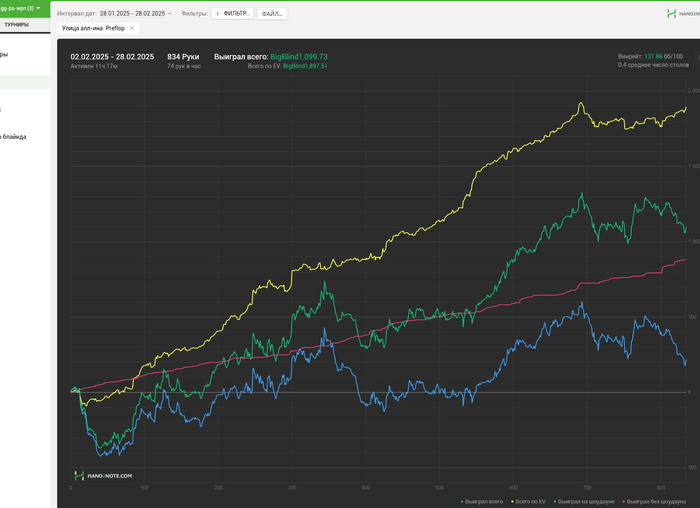Click the 834 Руки hands count
The width and height of the screenshot is (700, 508).
point(183,57)
